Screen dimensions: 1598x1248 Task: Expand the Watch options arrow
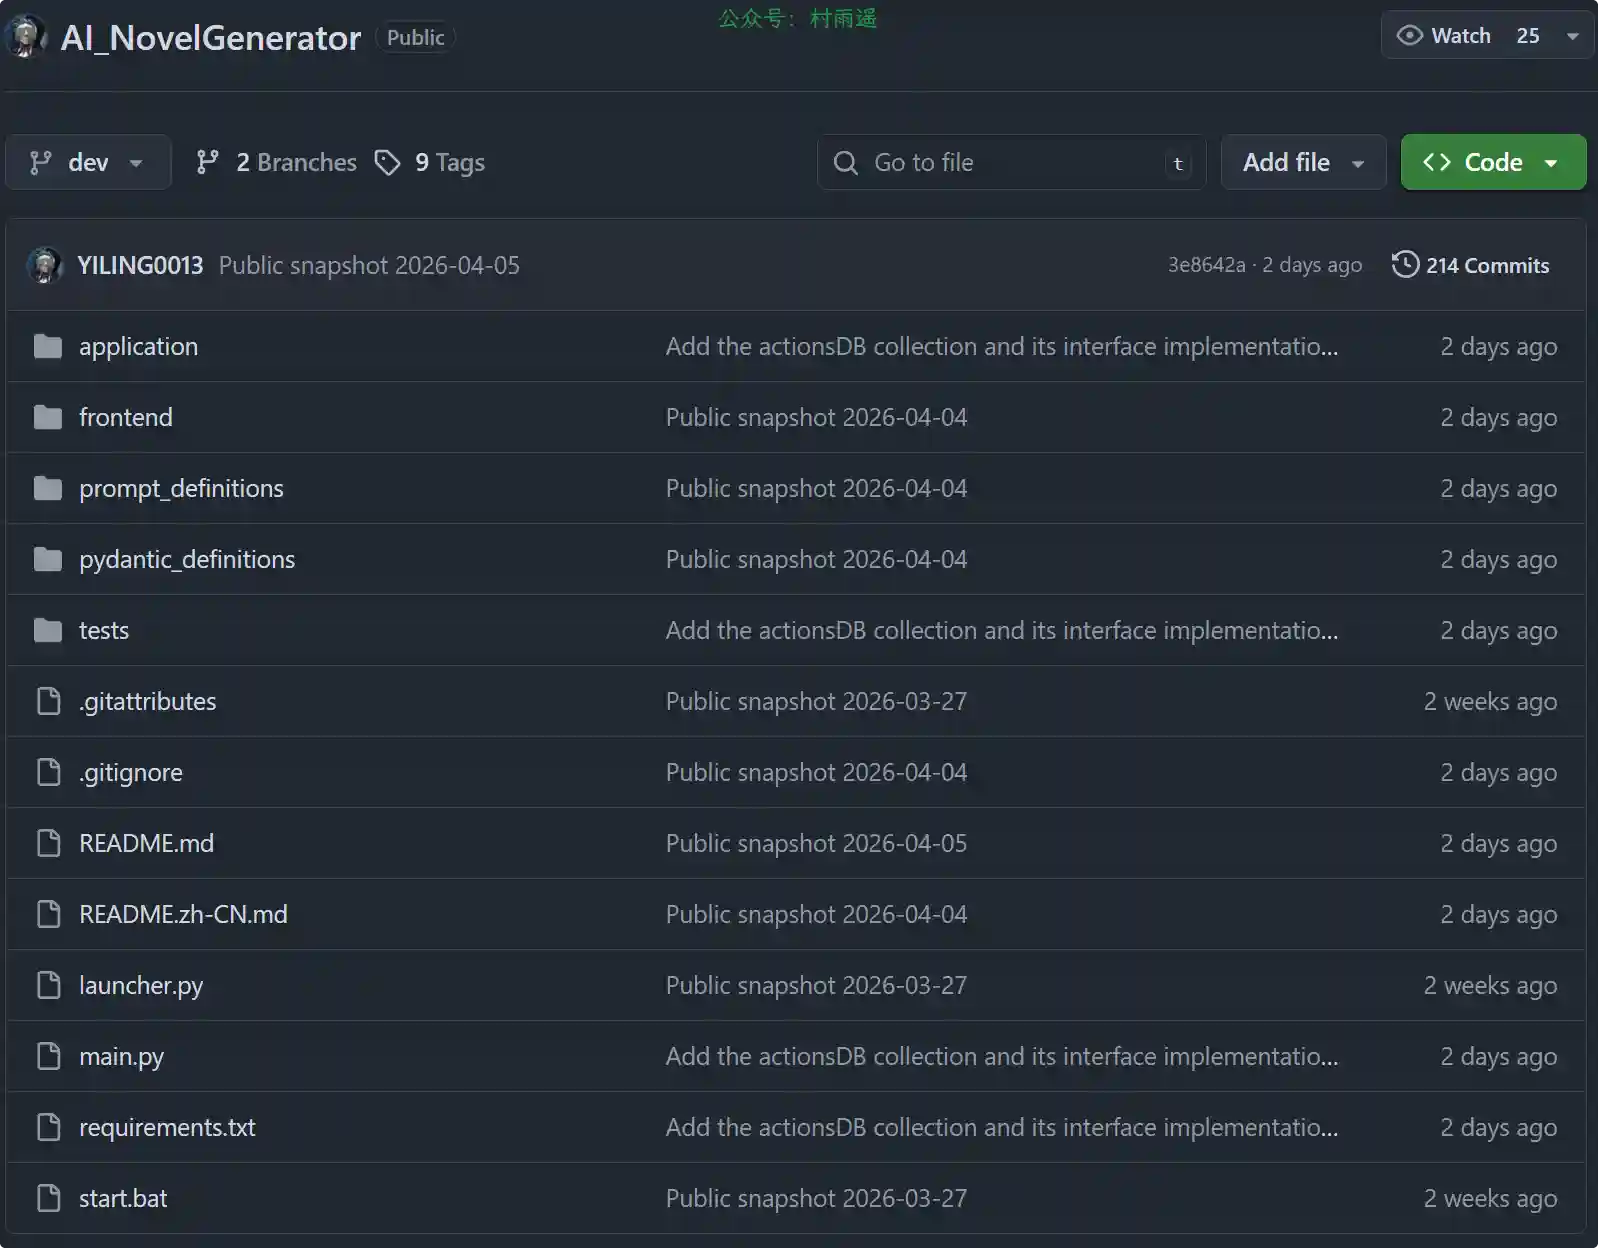(x=1572, y=36)
